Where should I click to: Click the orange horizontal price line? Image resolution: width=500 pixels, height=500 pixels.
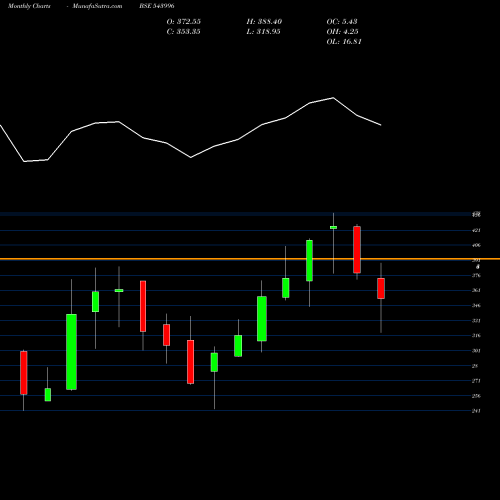click(250, 259)
